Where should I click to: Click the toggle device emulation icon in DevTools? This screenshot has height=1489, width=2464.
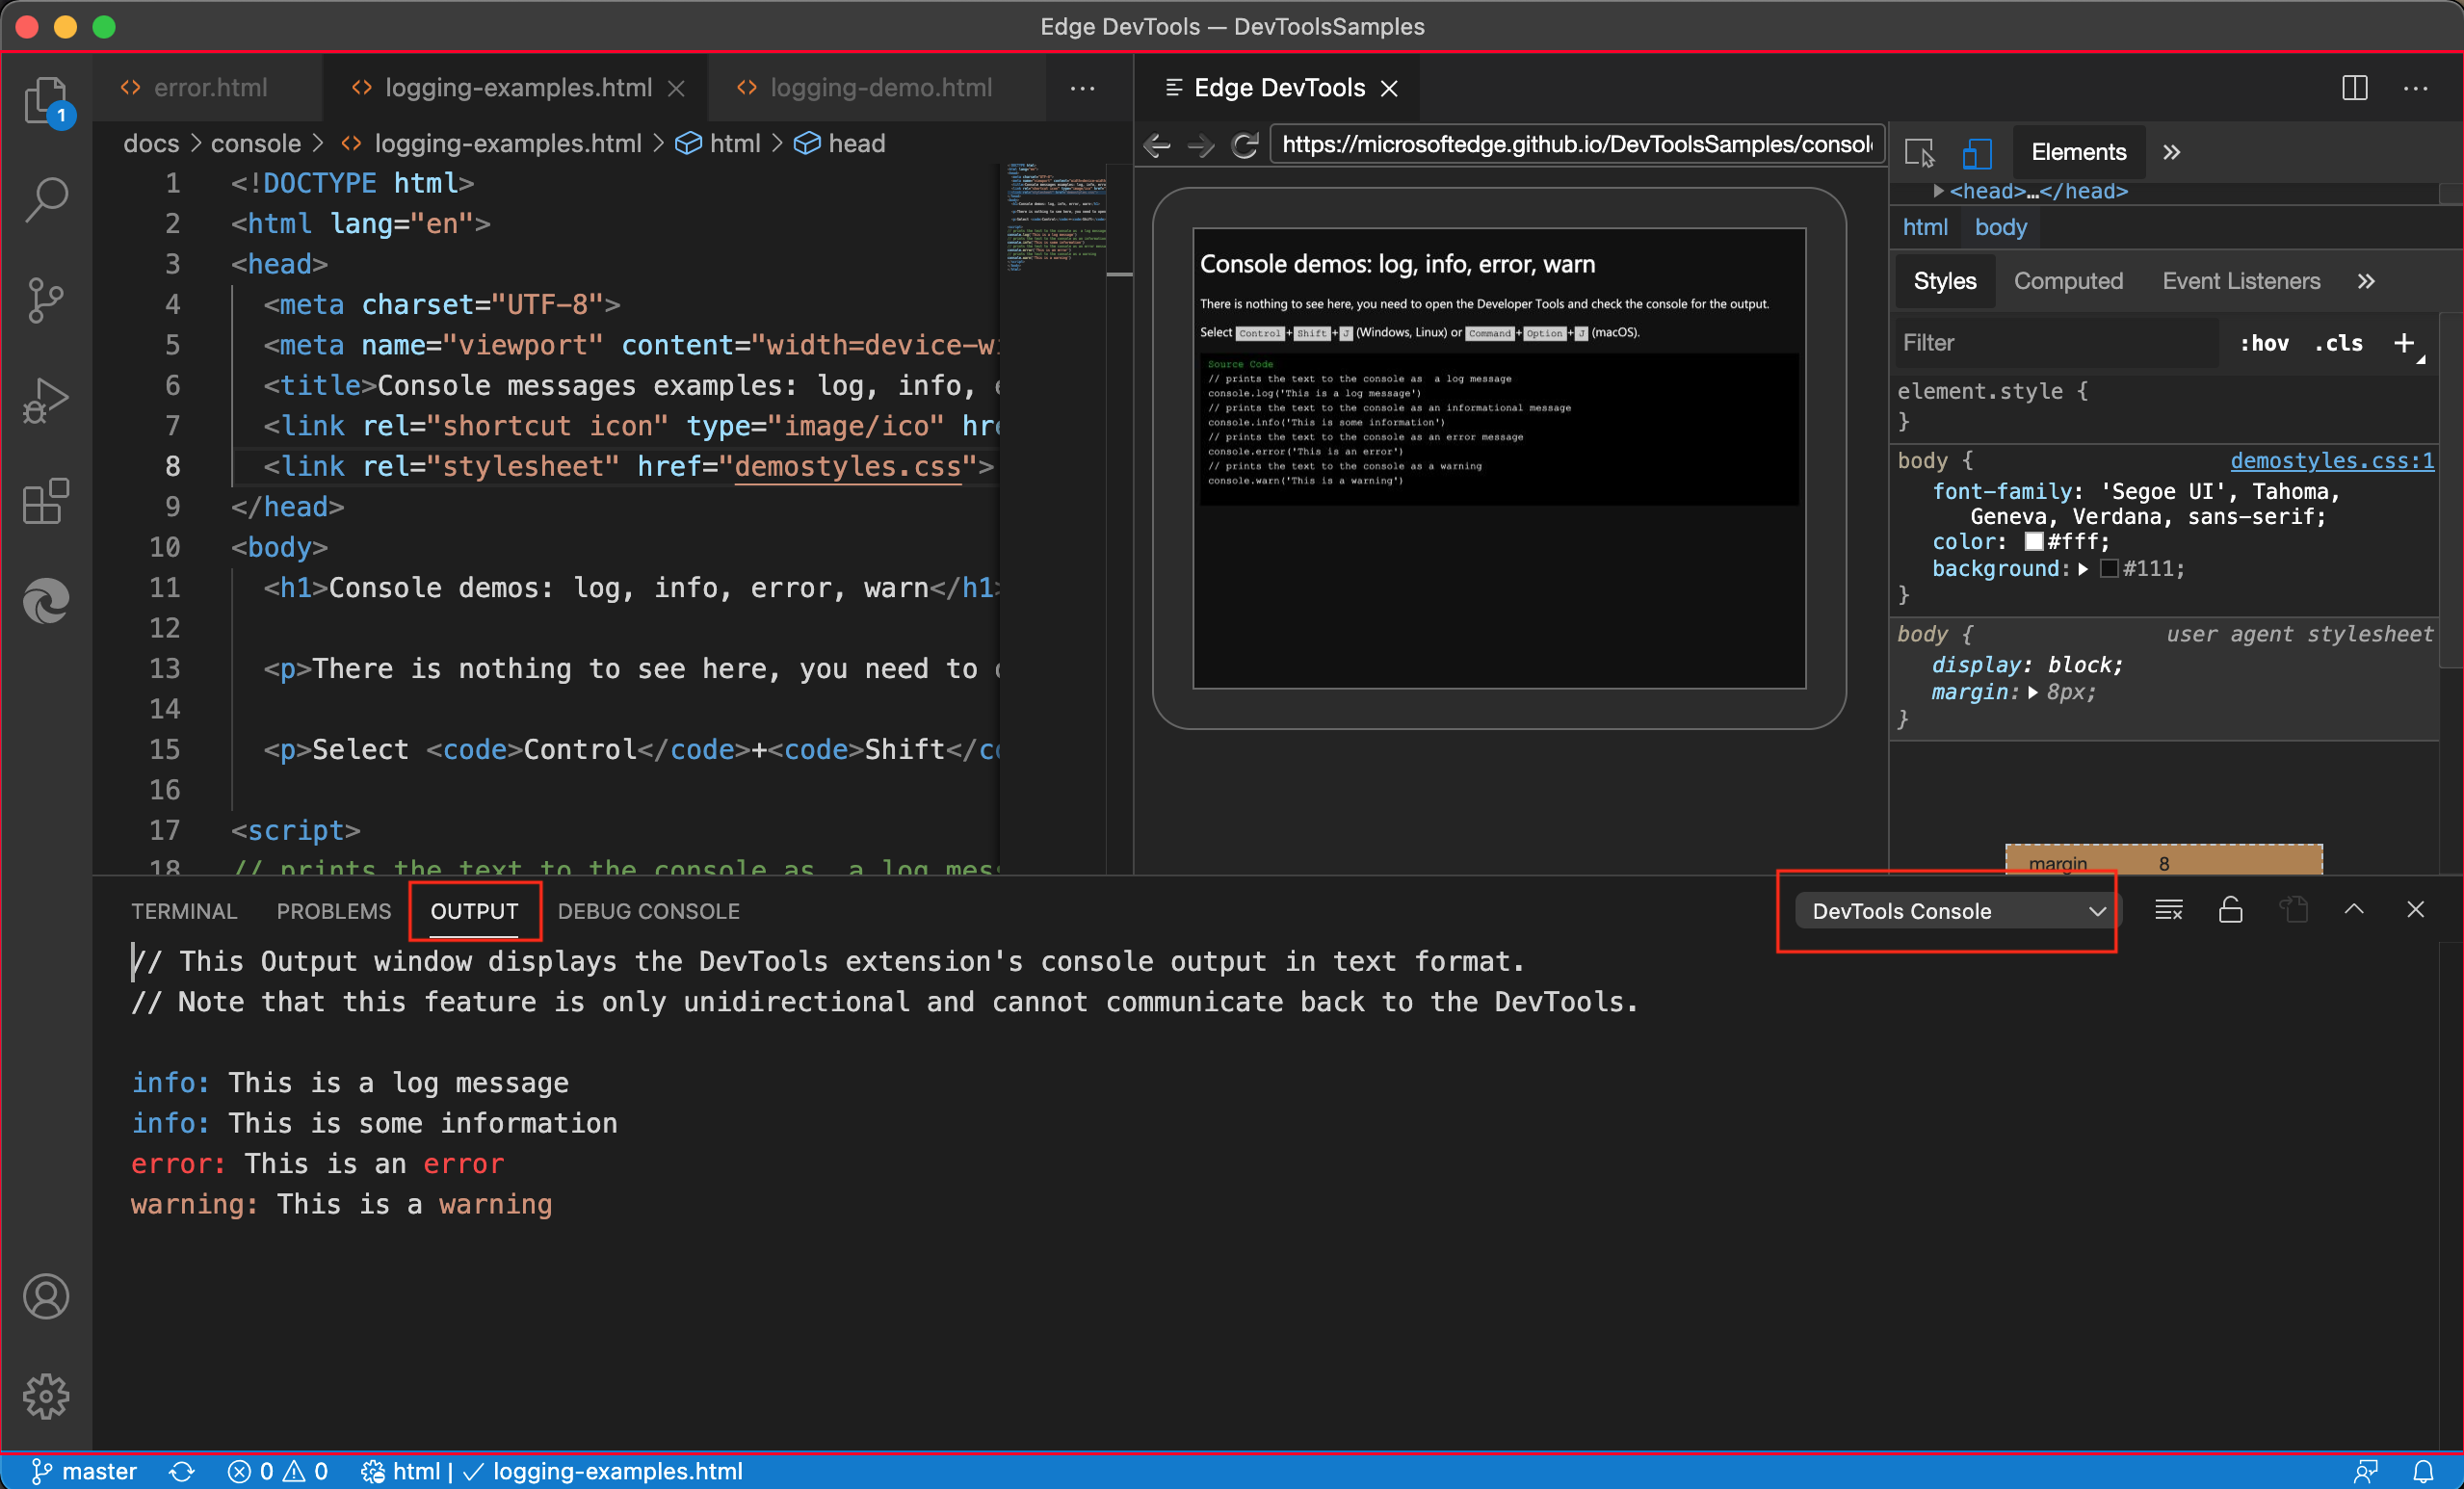(x=1973, y=151)
